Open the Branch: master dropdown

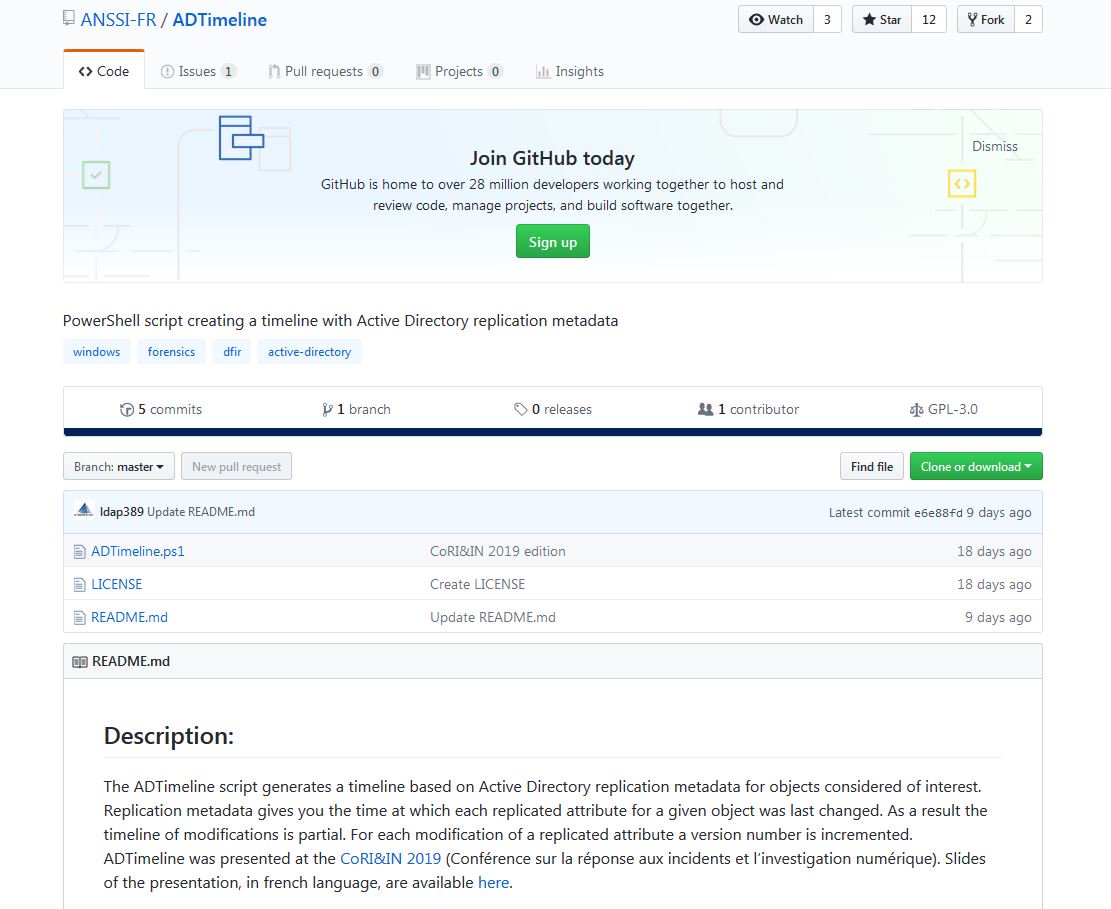(x=119, y=466)
